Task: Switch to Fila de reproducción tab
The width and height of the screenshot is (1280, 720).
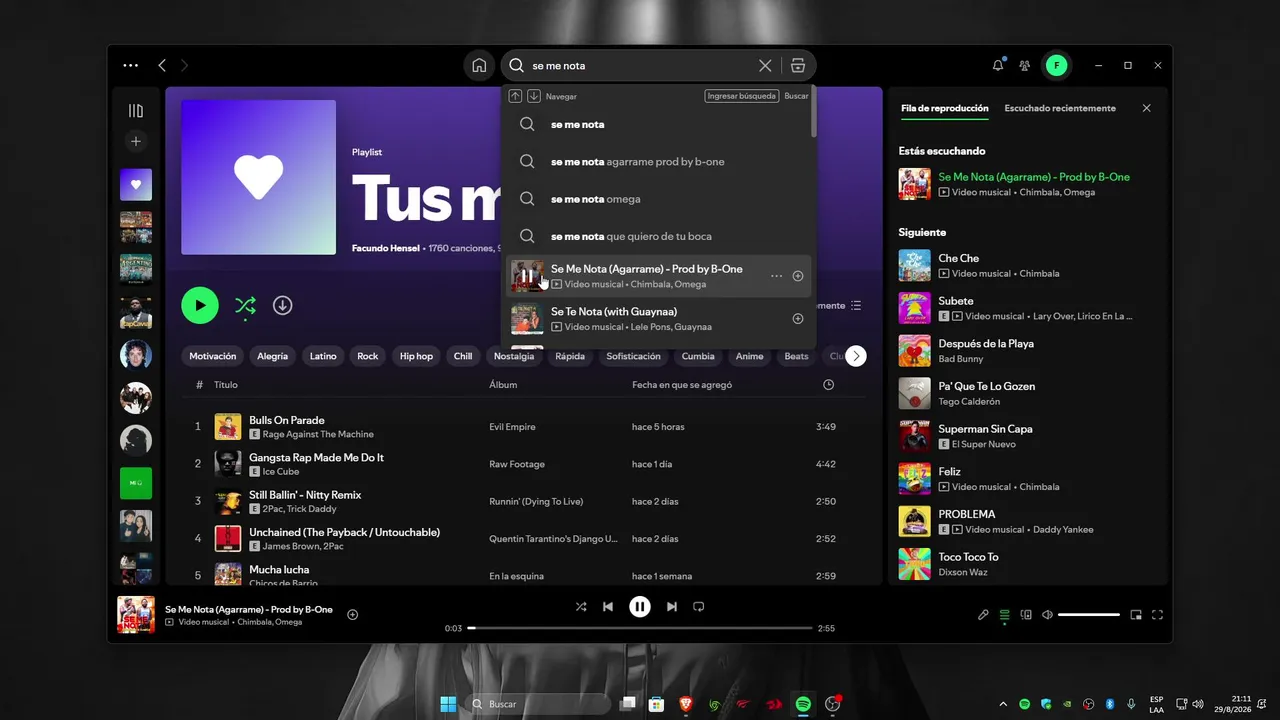Action: tap(945, 108)
